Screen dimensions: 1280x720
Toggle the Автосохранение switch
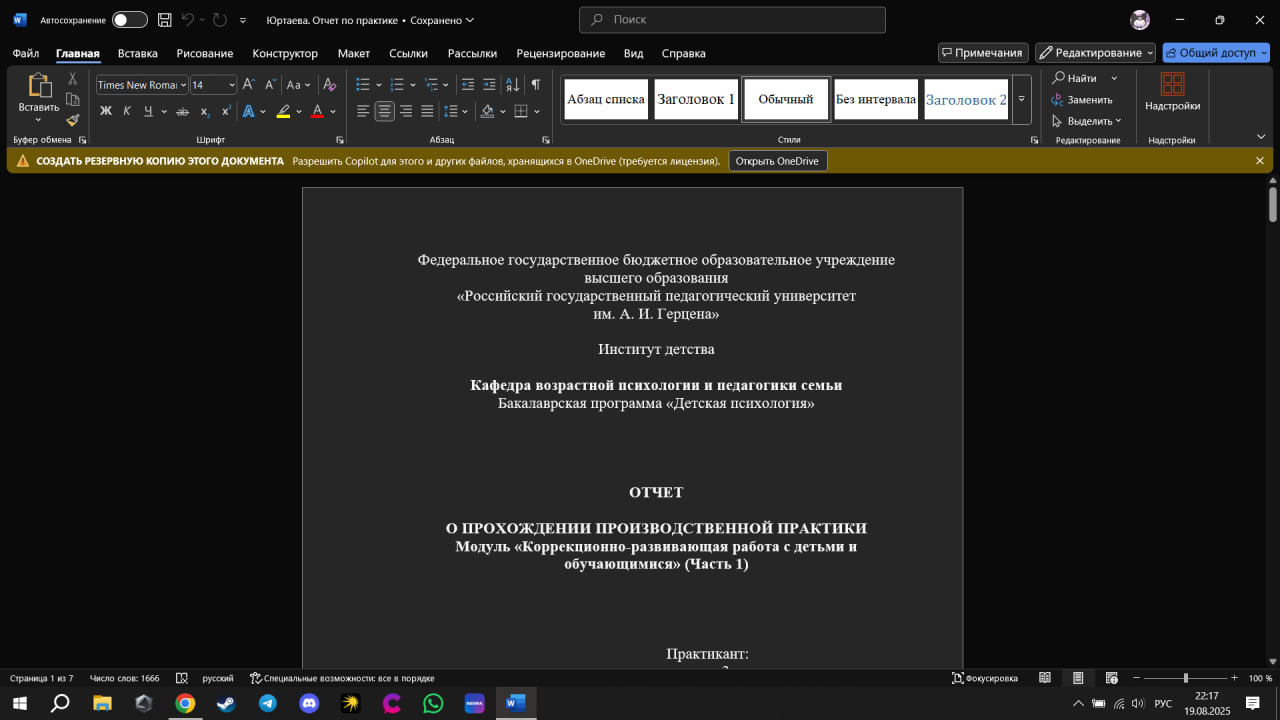(x=129, y=20)
